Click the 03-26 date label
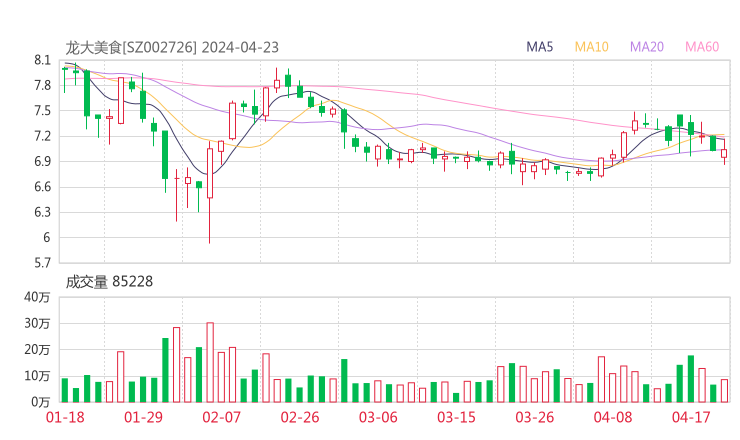 point(534,417)
